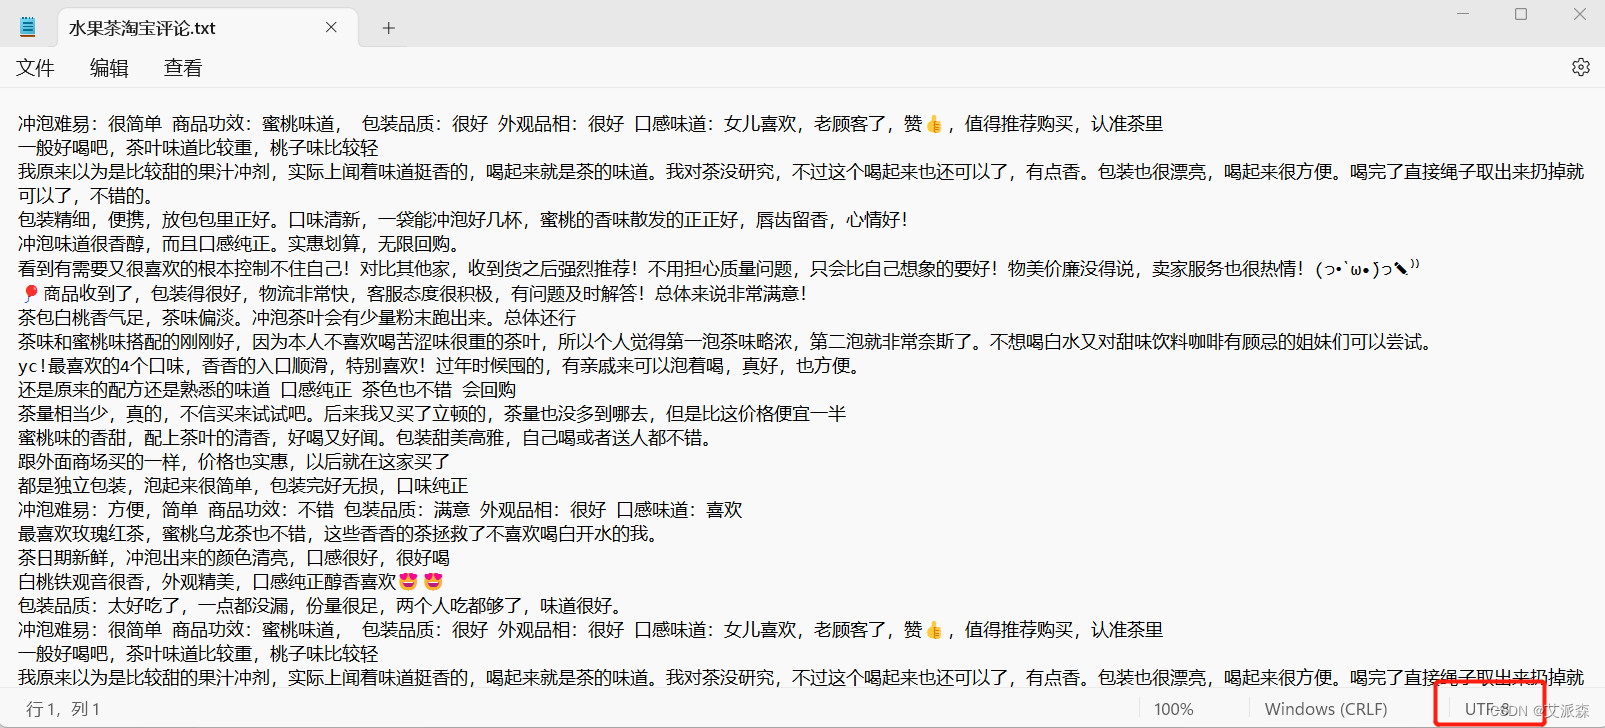Click the UTF-8 encoding indicator
The image size is (1605, 728).
click(1487, 709)
